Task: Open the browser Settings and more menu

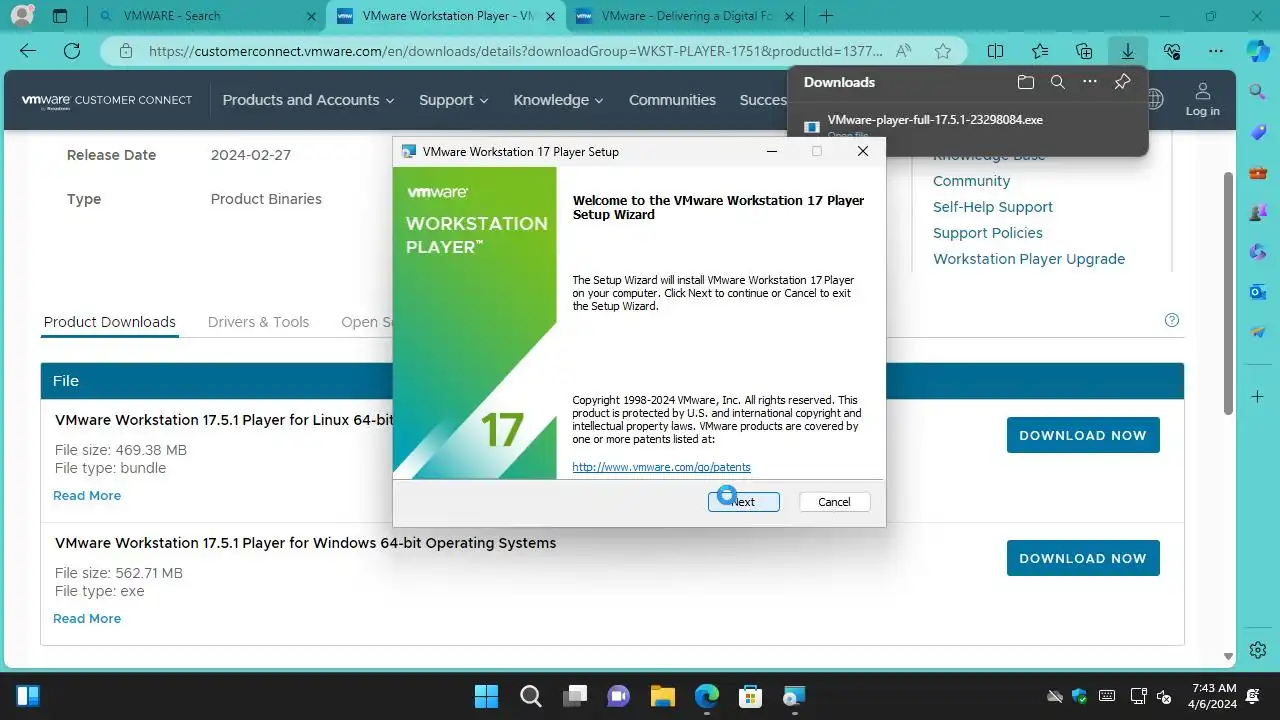Action: pos(1216,51)
